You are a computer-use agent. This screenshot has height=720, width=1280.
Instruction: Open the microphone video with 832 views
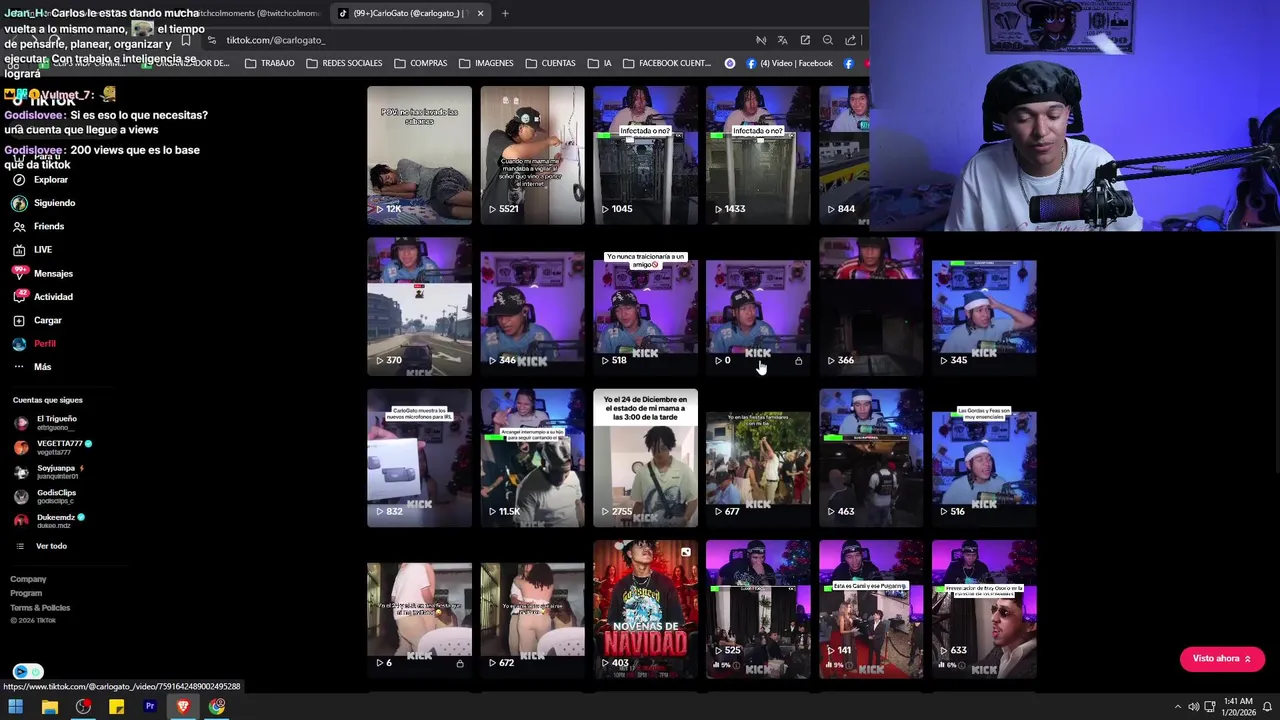click(x=419, y=458)
